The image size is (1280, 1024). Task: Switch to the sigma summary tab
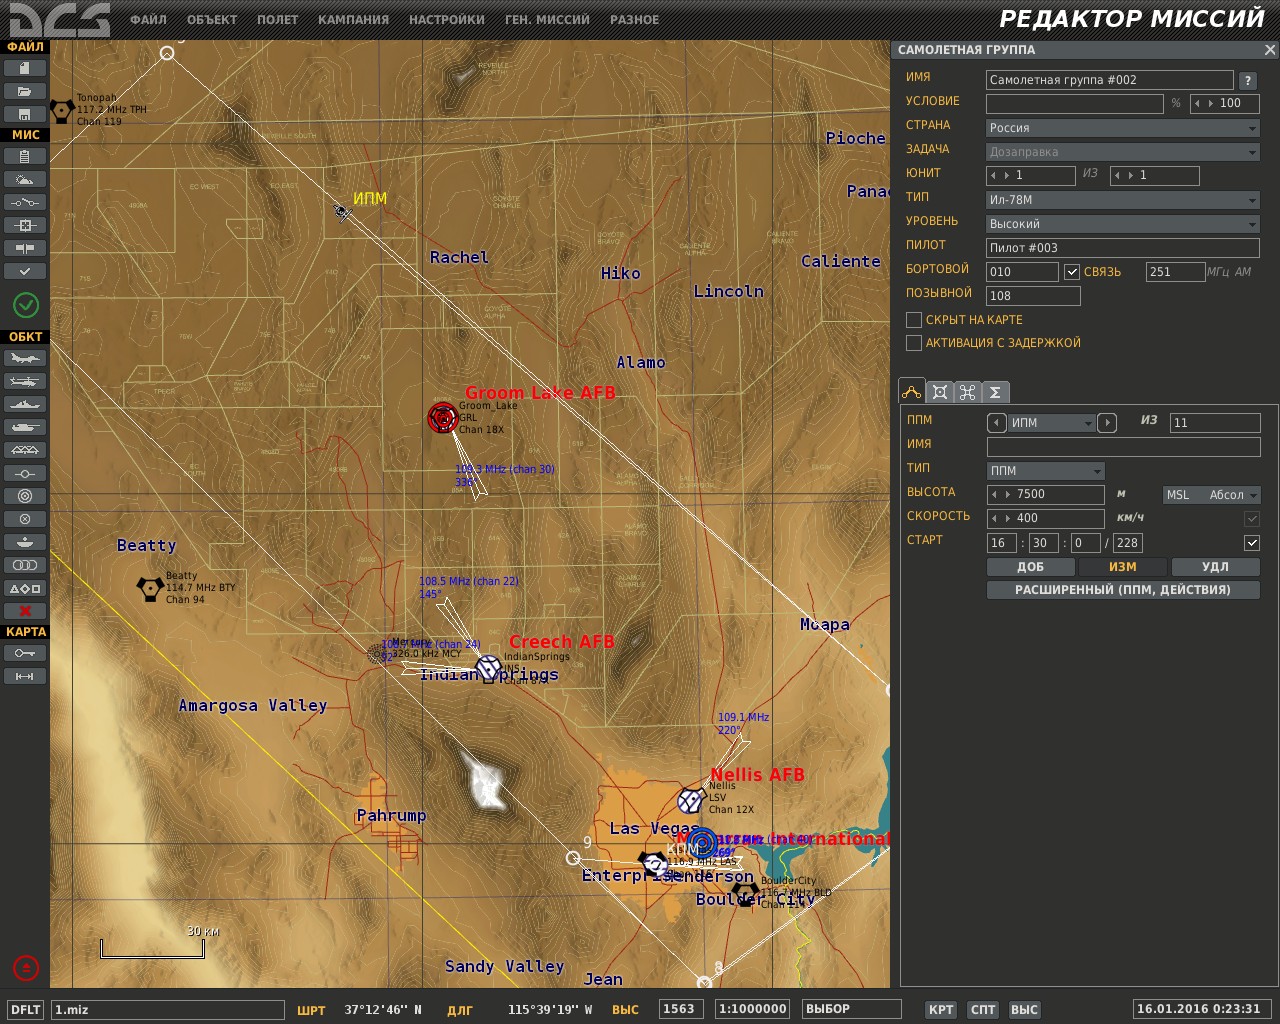point(995,392)
